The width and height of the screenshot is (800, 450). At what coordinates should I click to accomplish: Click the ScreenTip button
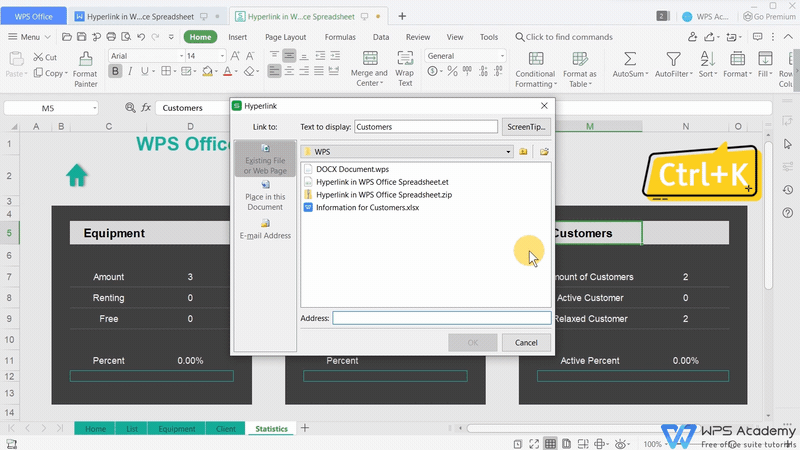tap(526, 127)
